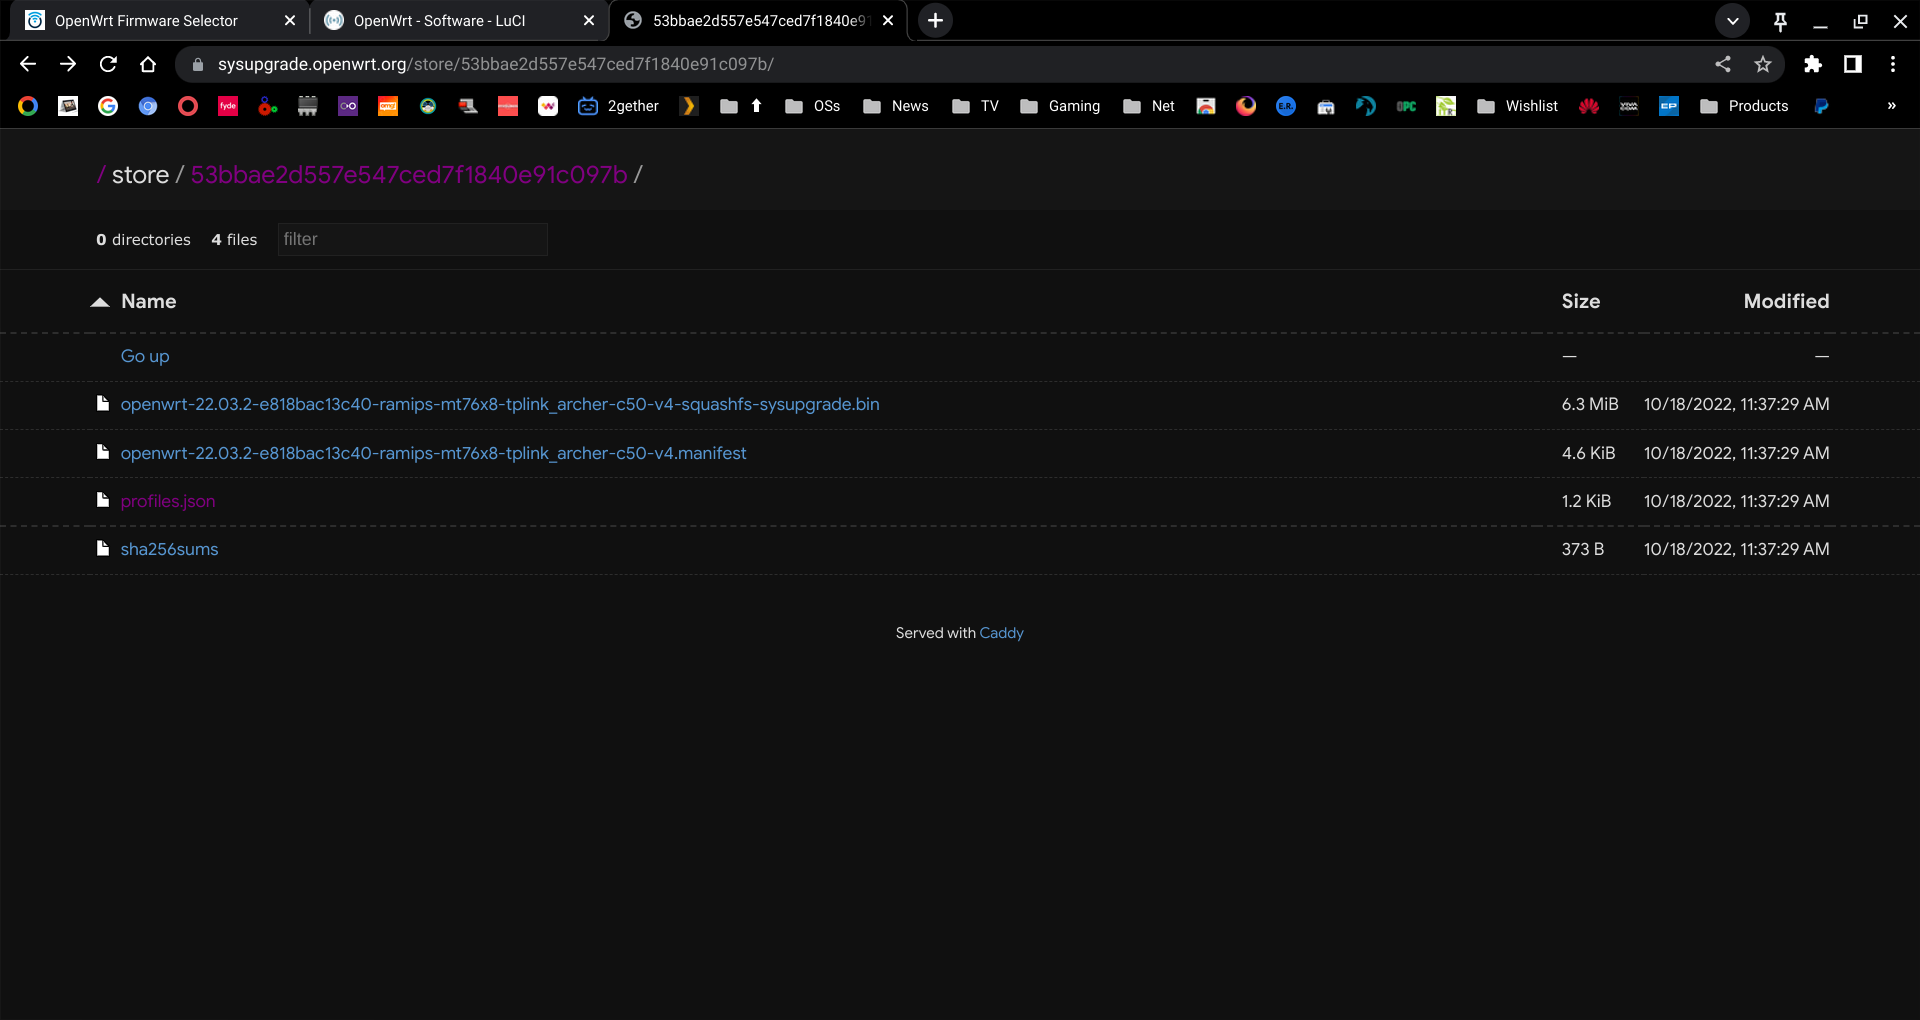
Task: Follow the Caddy link
Action: 1001,632
